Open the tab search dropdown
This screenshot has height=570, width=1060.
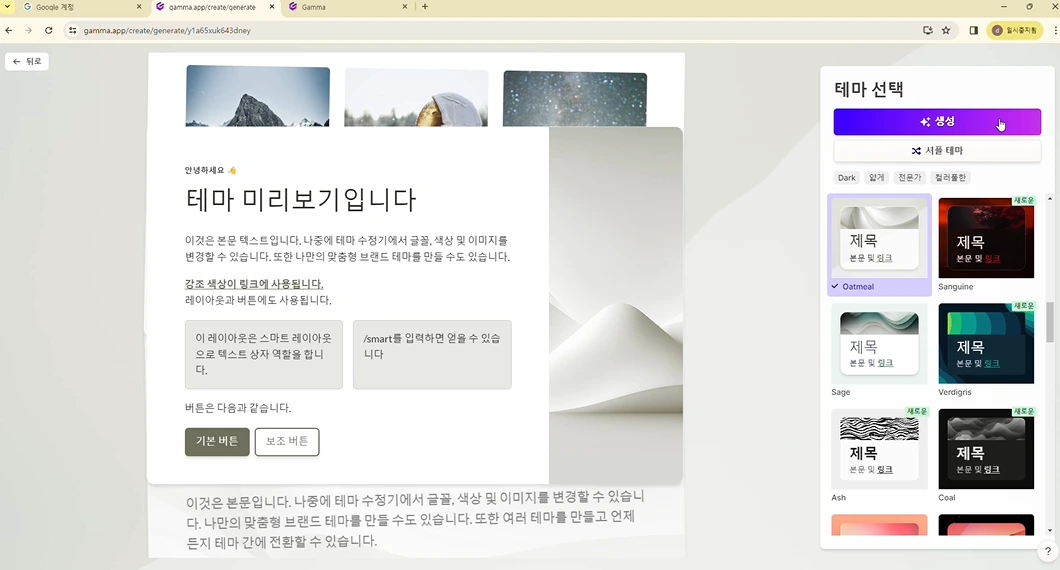pos(7,7)
